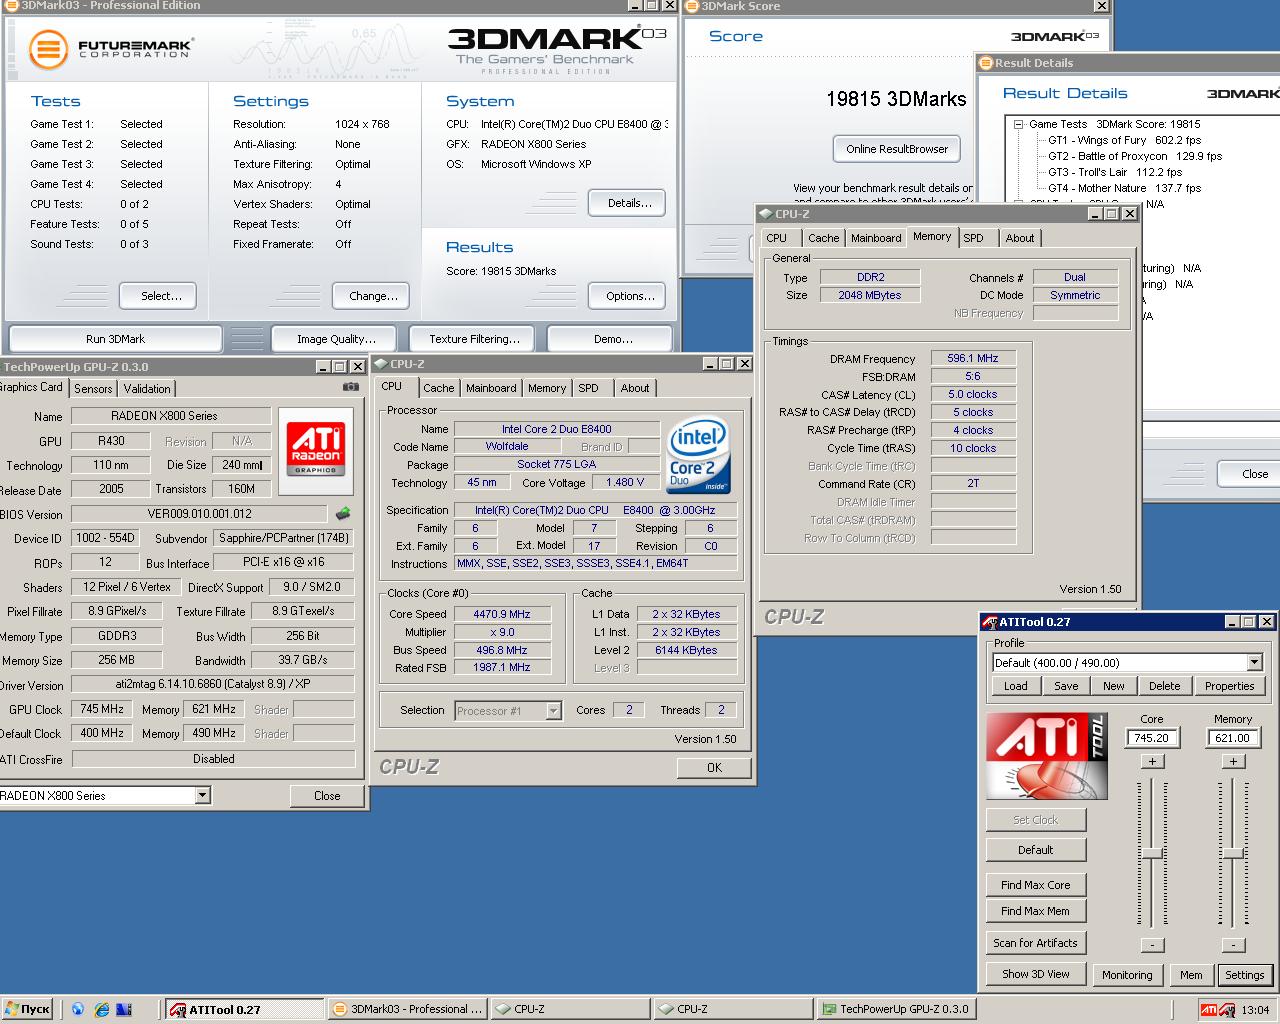Click Show 3D View in ATITool
Viewport: 1280px width, 1024px height.
pyautogui.click(x=1036, y=974)
